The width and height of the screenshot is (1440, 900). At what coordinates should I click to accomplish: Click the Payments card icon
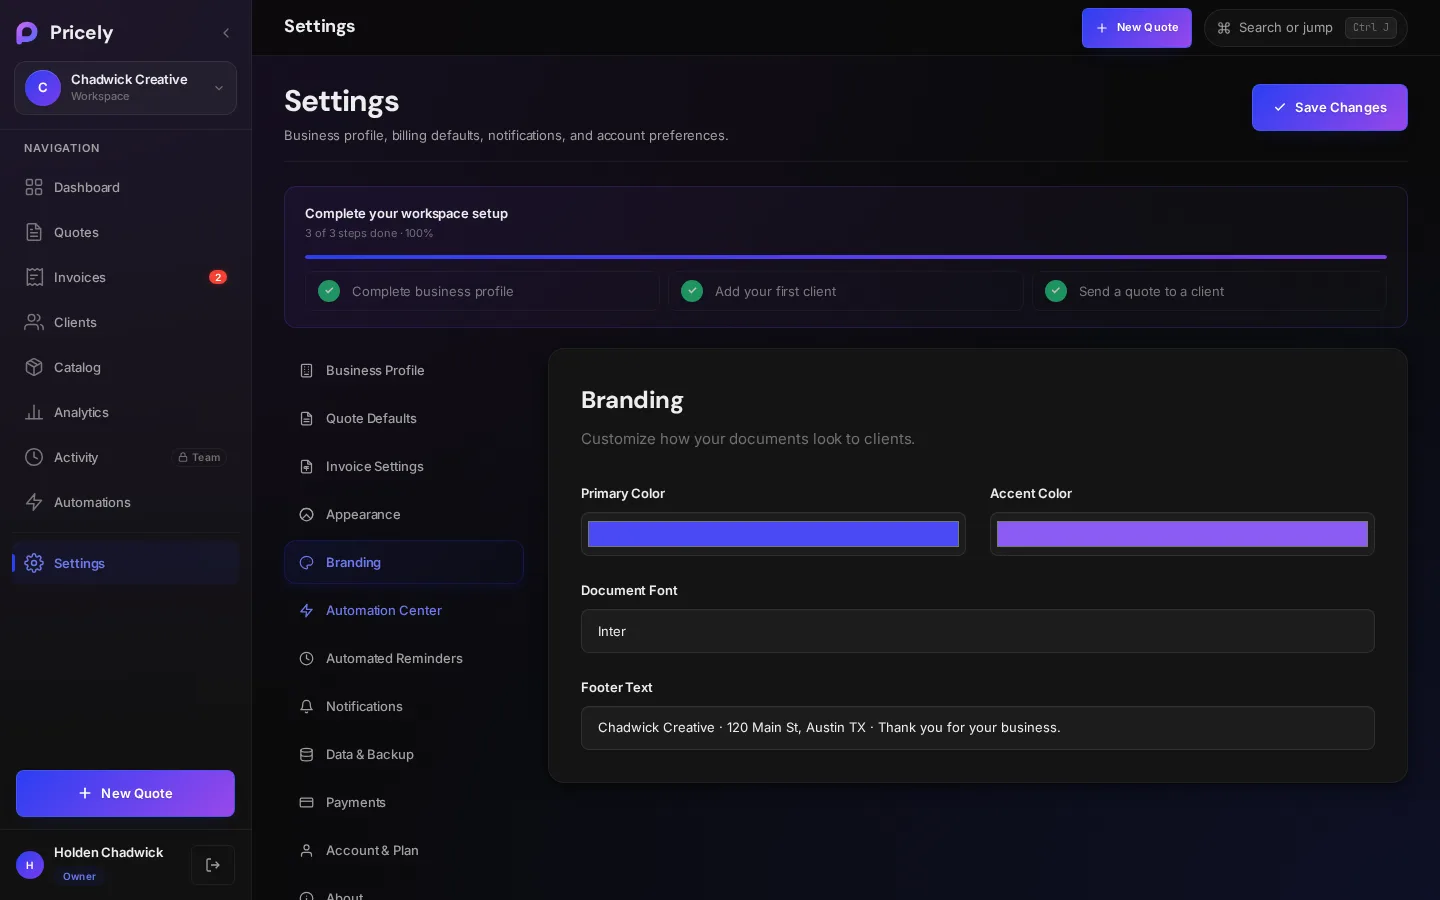coord(307,802)
